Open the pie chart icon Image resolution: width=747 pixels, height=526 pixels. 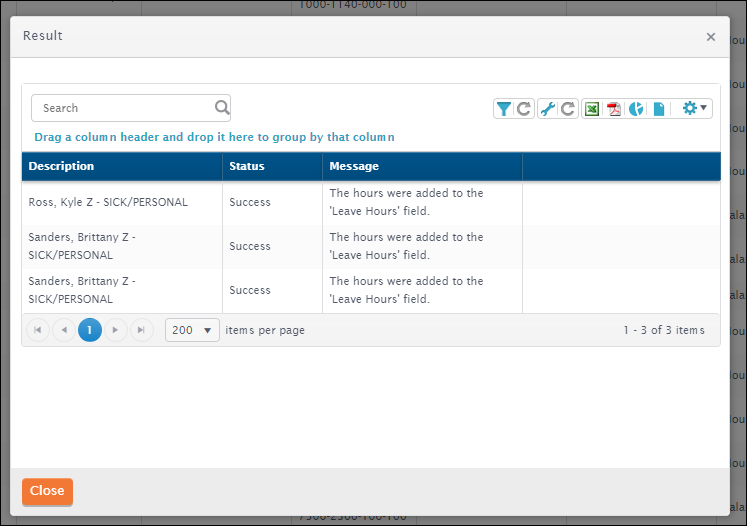(636, 109)
